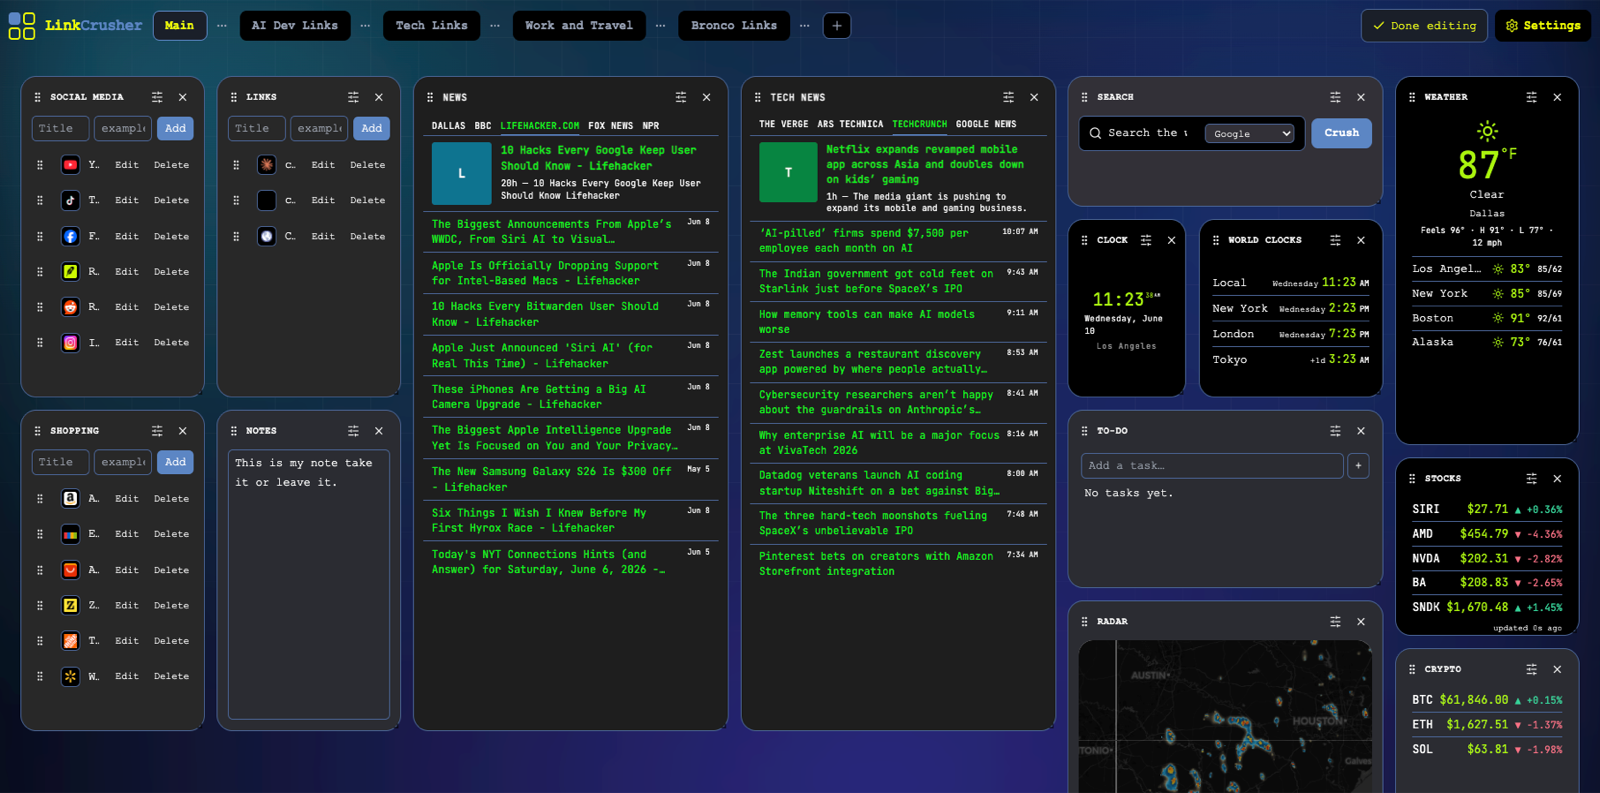The width and height of the screenshot is (1600, 793).
Task: Click Add in Social Media widget
Action: (175, 128)
